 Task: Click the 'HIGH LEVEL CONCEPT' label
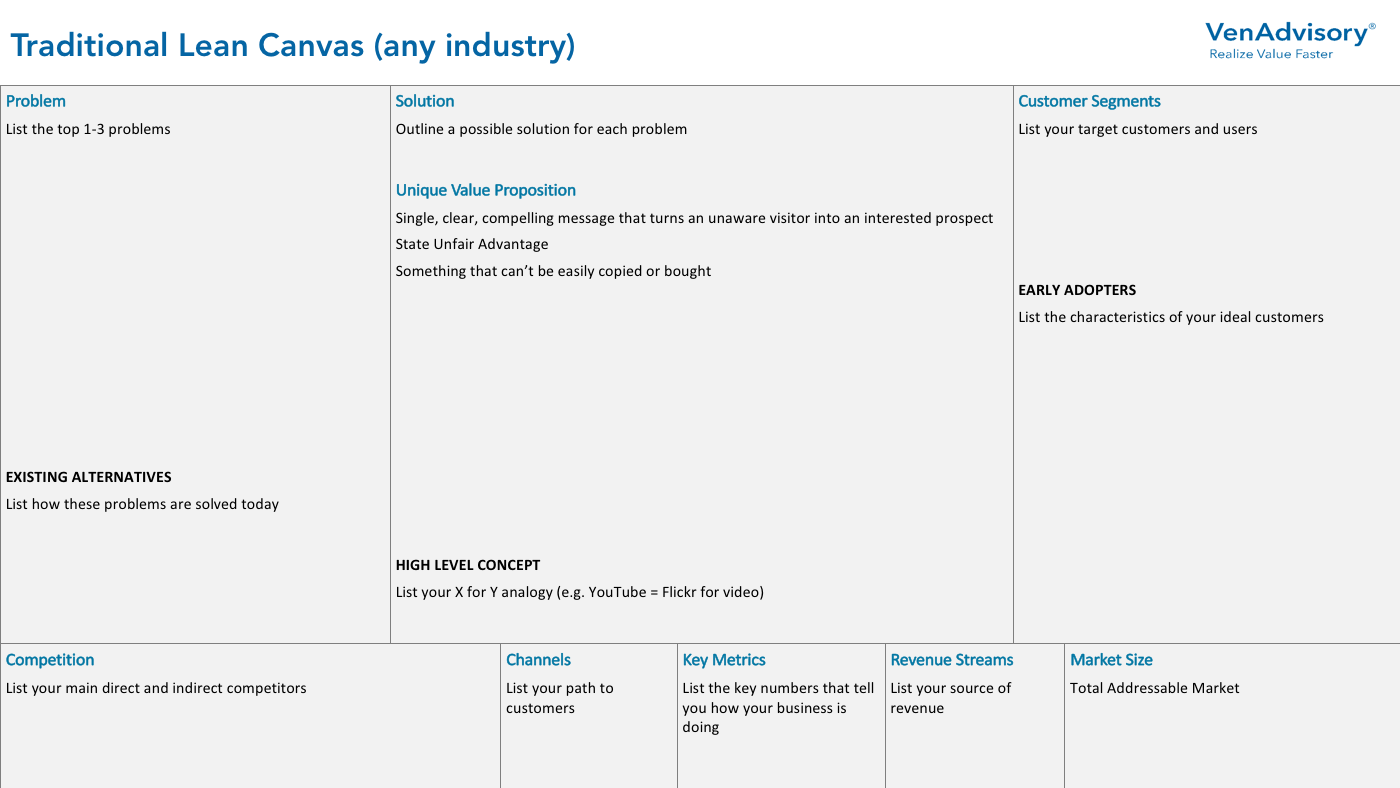click(468, 565)
